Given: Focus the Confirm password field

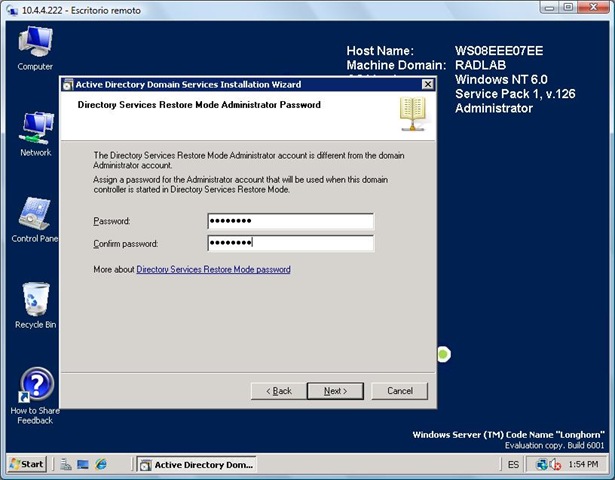Looking at the screenshot, I should pyautogui.click(x=290, y=243).
